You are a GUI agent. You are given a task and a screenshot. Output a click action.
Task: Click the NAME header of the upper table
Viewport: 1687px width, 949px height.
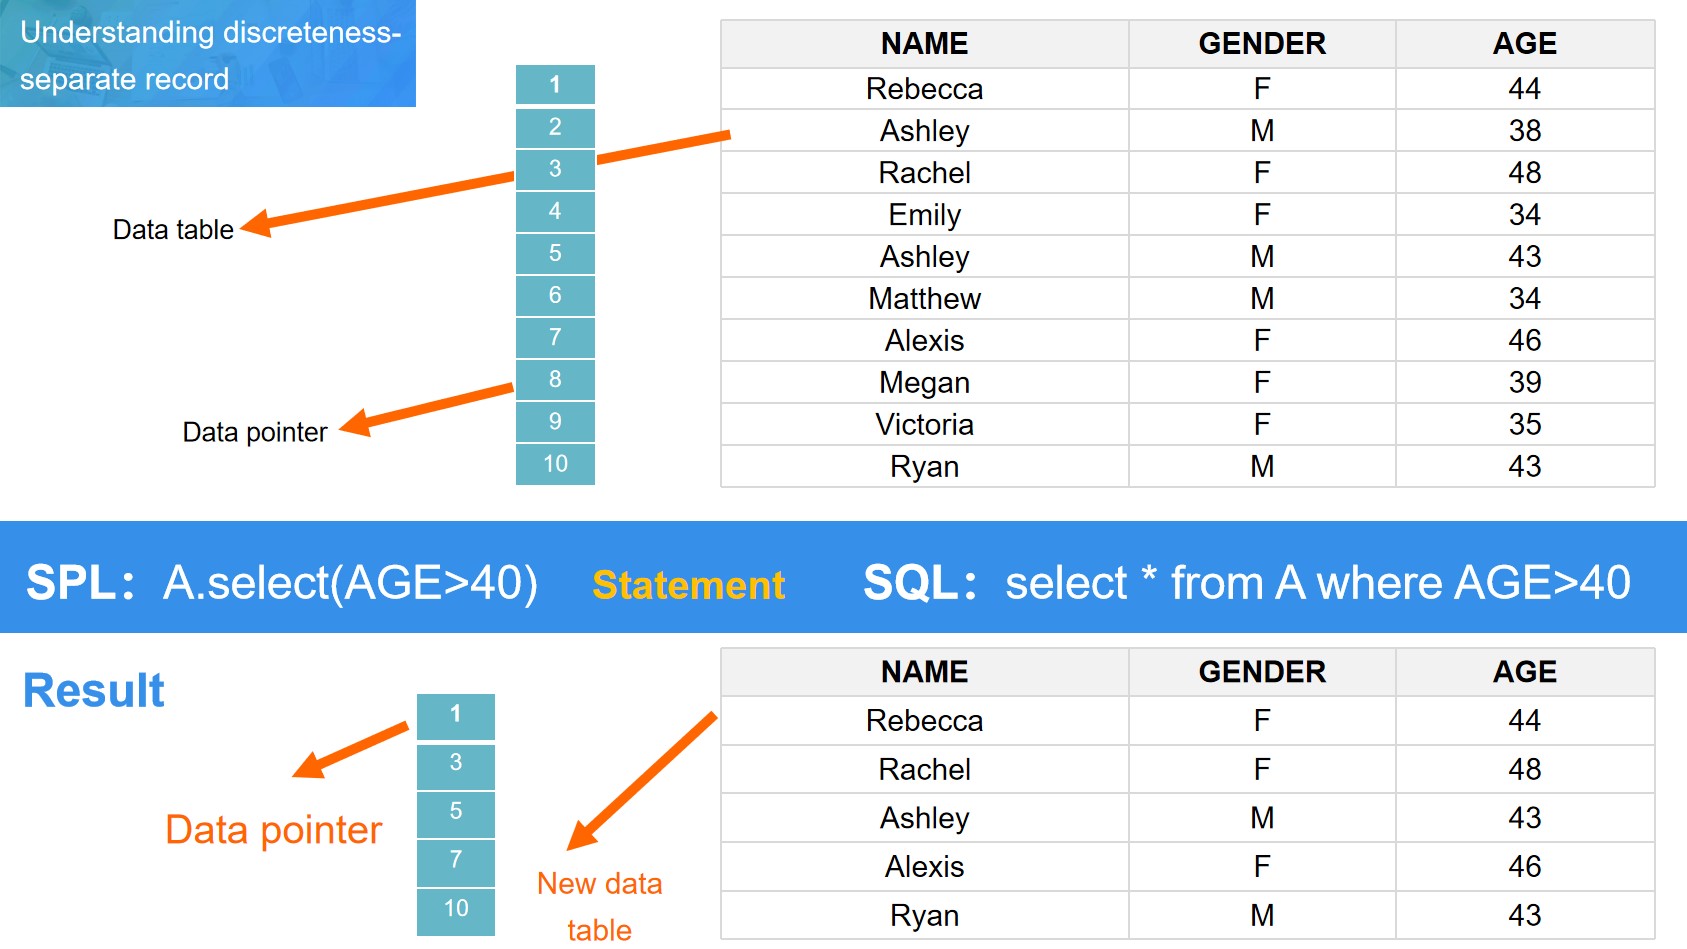pos(924,44)
